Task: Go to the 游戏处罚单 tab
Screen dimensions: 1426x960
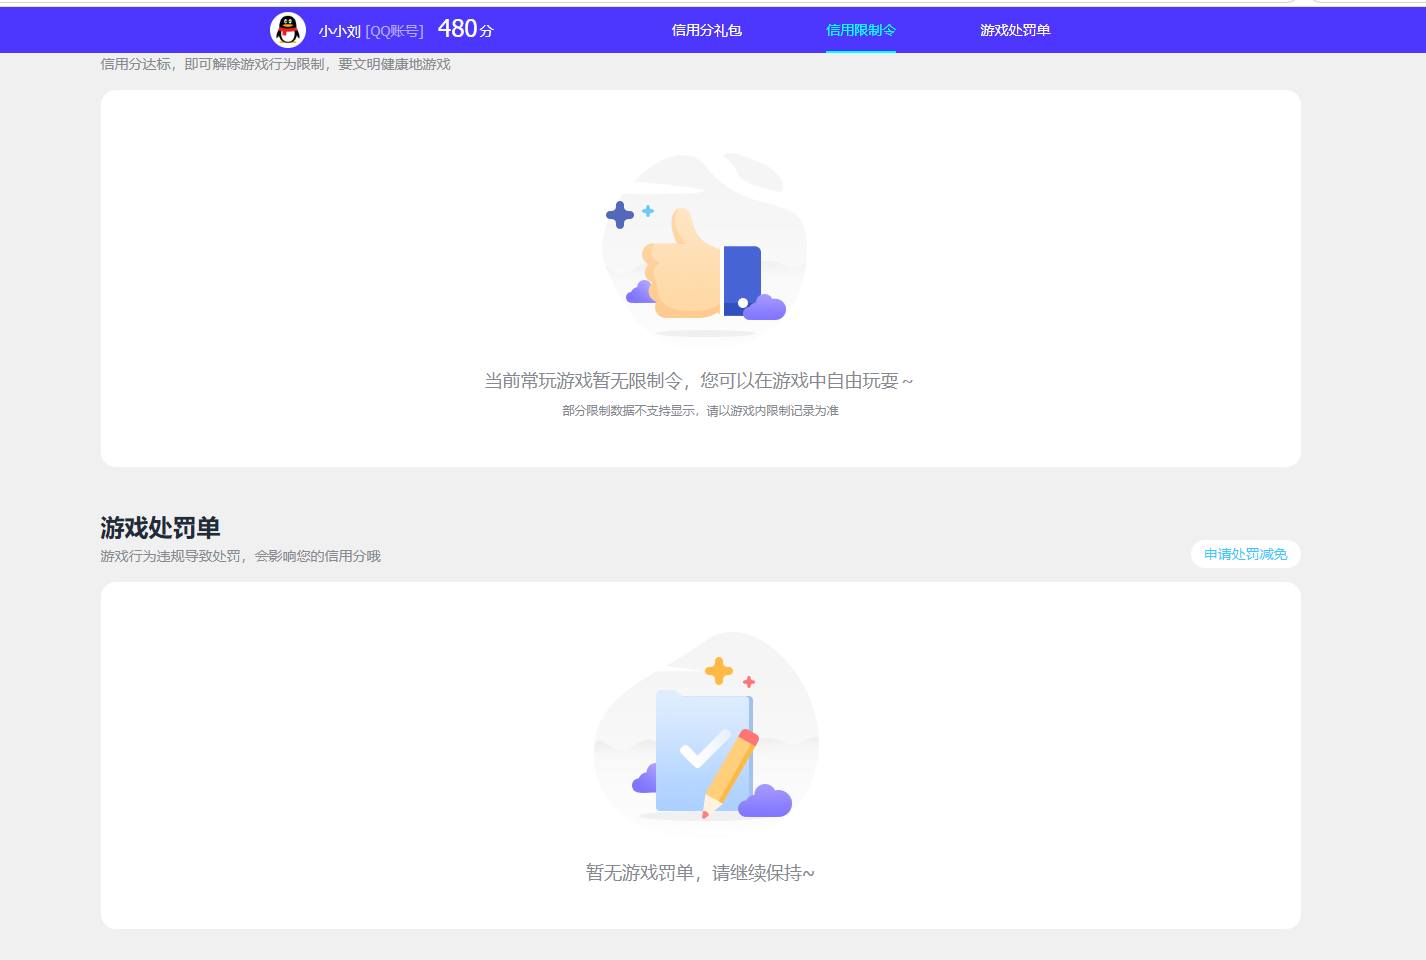Action: 1015,30
